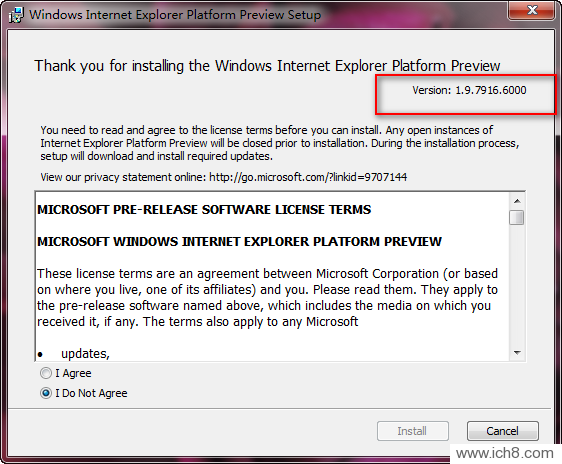This screenshot has height=464, width=562.
Task: Click the MICROSOFT PRE-RELEASE SOFTWARE LICENSE TERMS heading
Action: (x=204, y=210)
